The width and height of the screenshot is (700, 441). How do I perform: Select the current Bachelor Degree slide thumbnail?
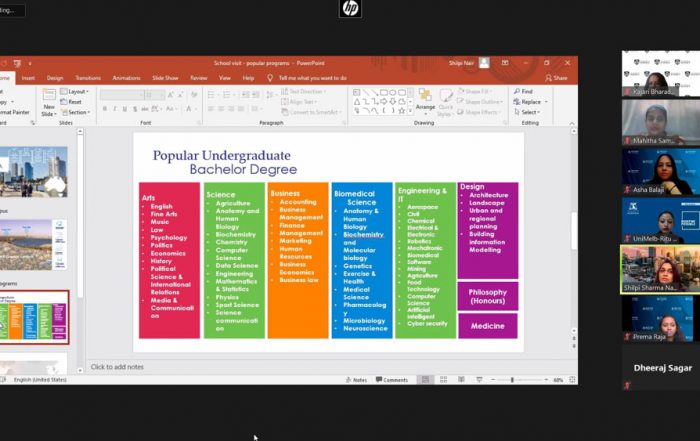(x=34, y=317)
